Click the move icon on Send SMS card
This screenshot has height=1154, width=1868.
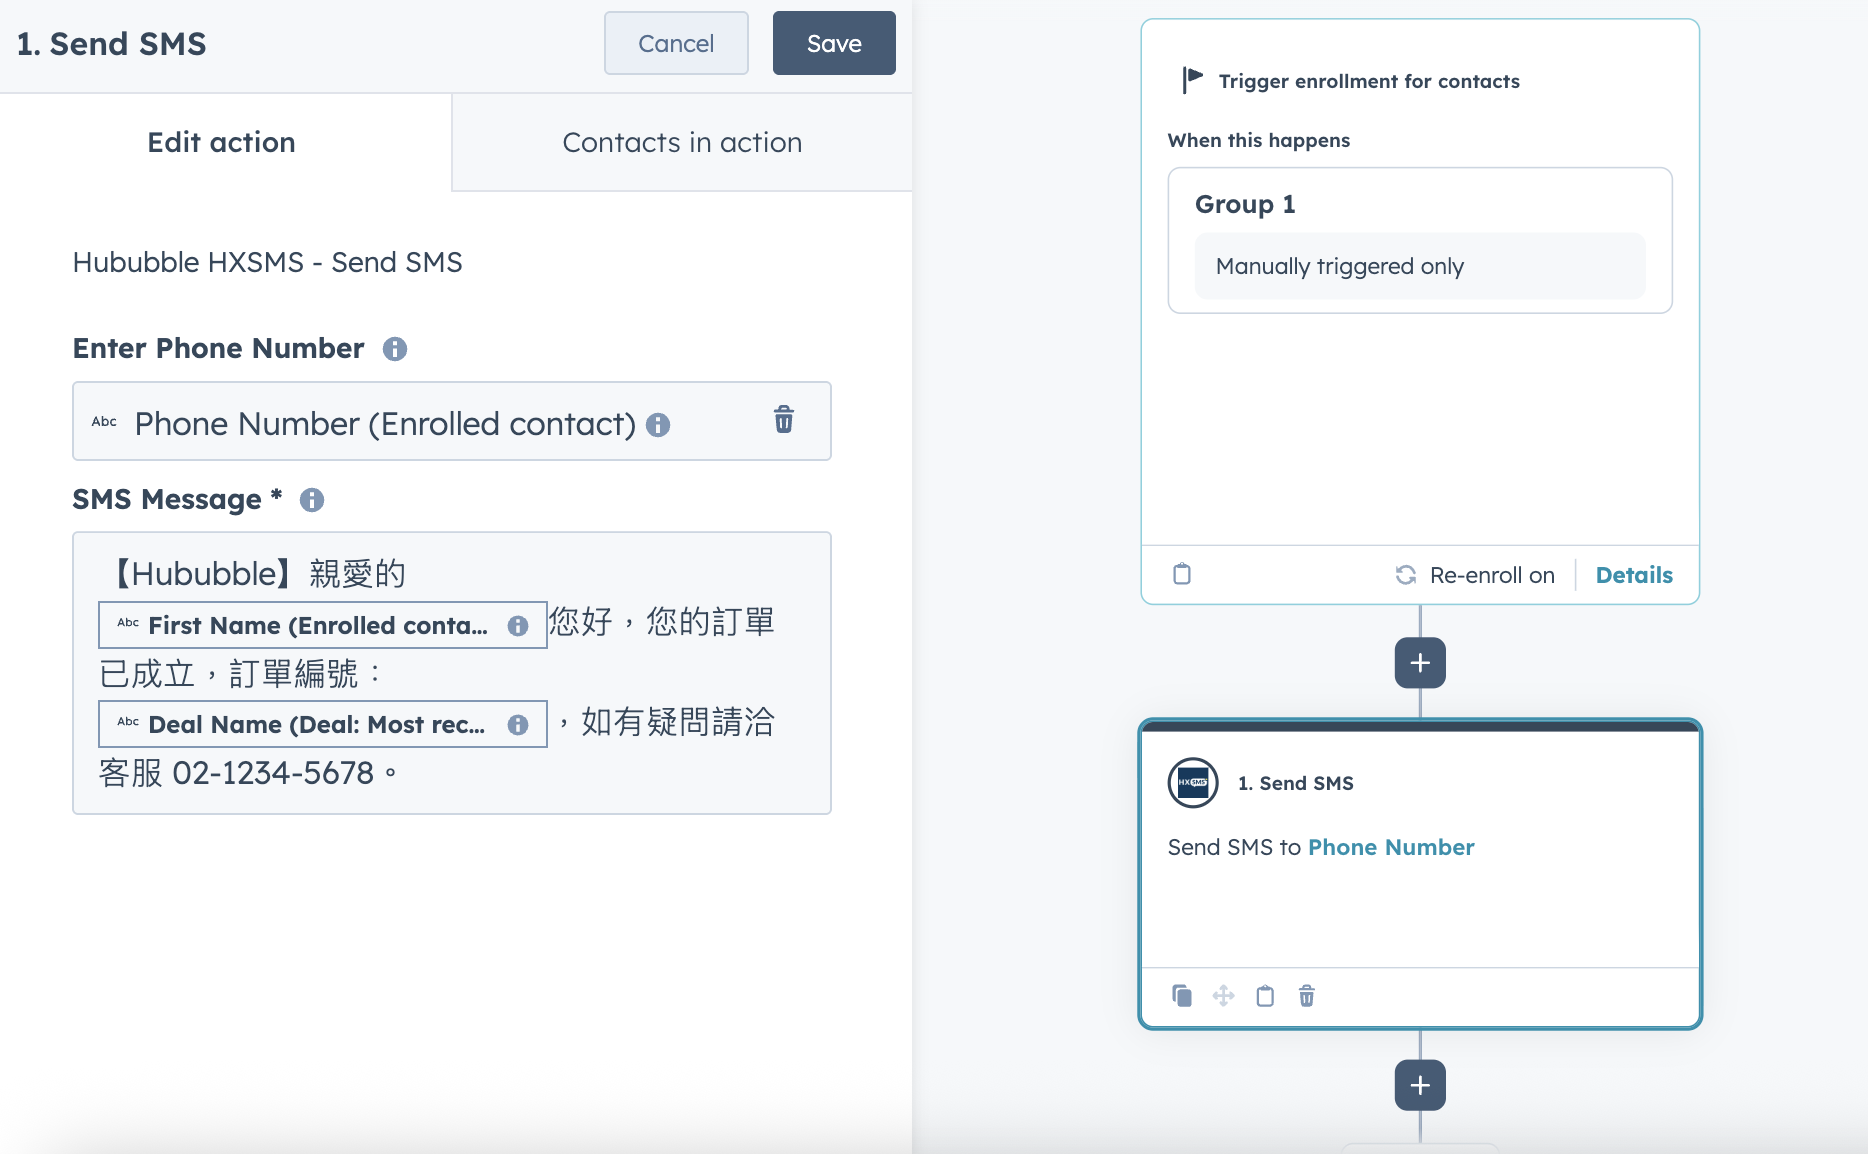(x=1223, y=996)
